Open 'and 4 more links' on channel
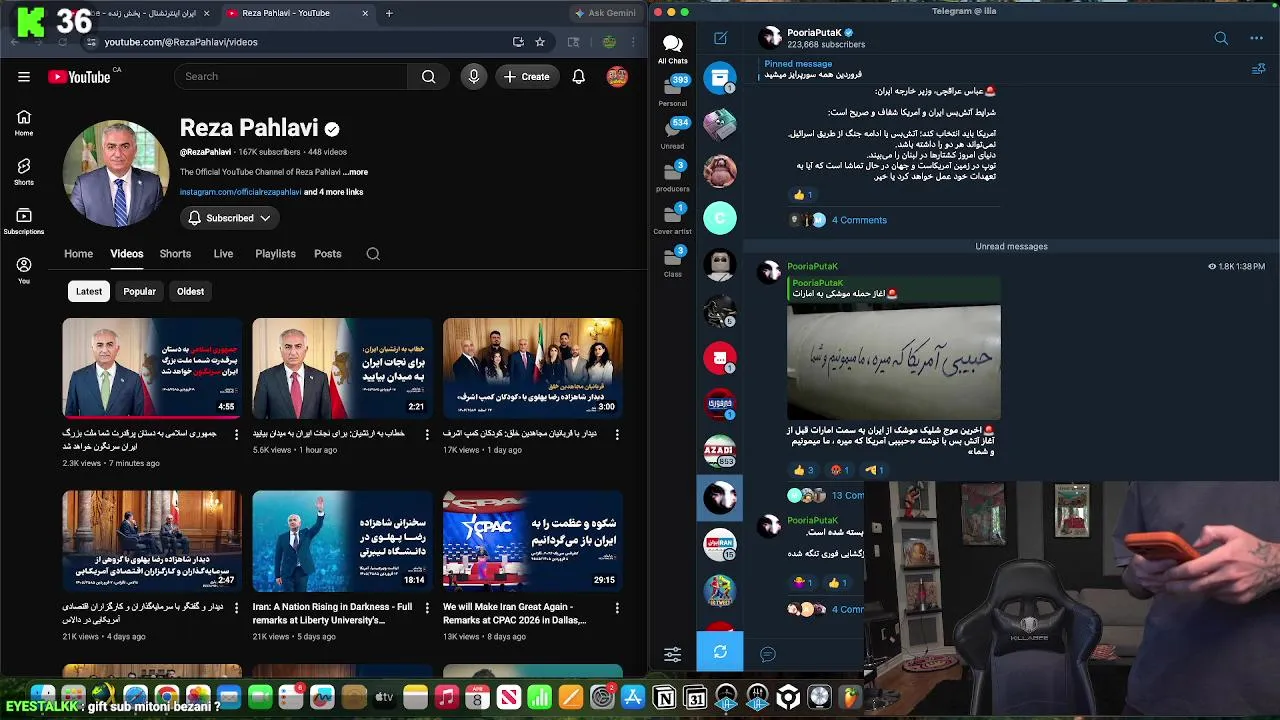The width and height of the screenshot is (1280, 720). (x=333, y=192)
